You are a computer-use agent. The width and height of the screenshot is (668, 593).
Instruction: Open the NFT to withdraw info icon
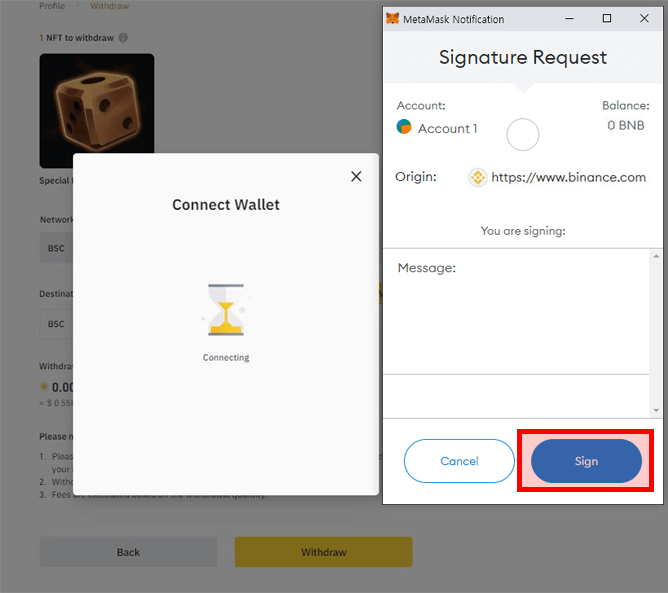click(123, 37)
